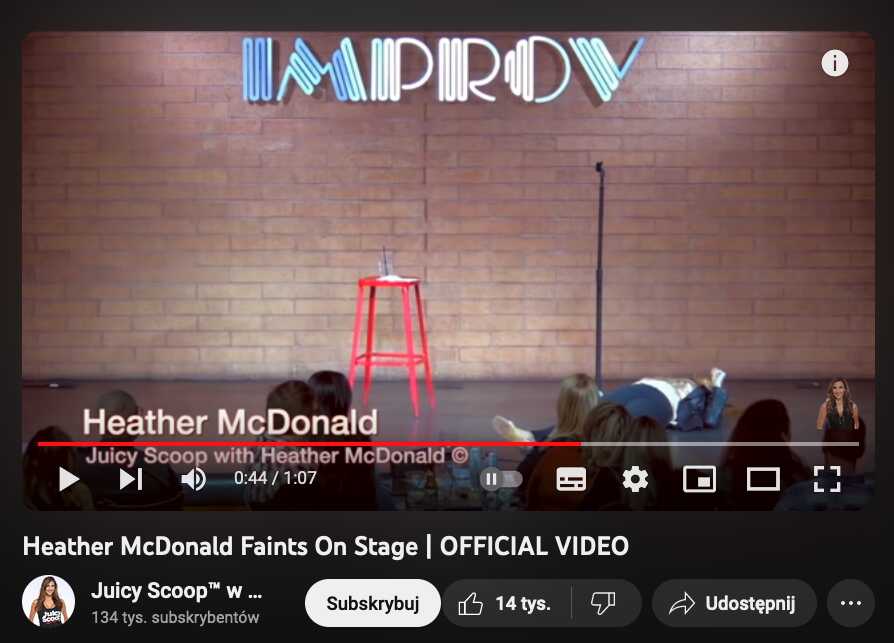Screen dimensions: 894x643
Task: Open the three-dot more actions menu
Action: [851, 603]
